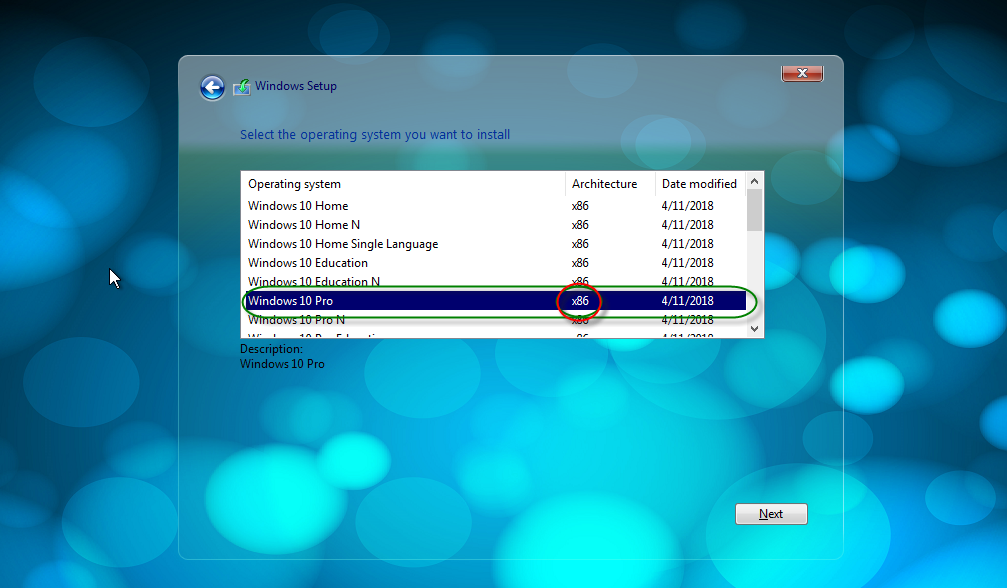Click the scrollbar up arrow in list
The width and height of the screenshot is (1007, 588).
point(754,180)
